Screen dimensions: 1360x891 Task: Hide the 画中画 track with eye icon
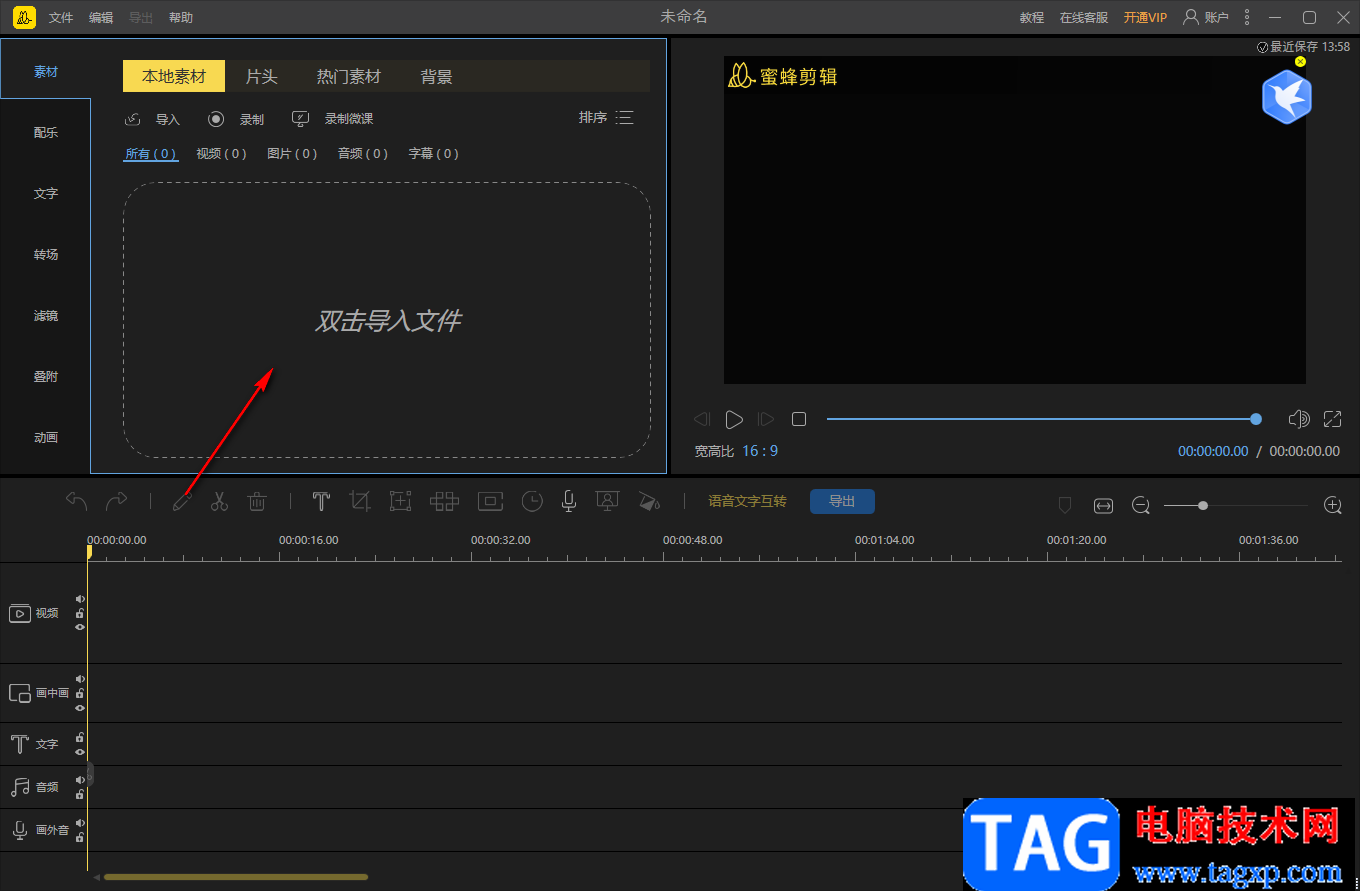[80, 707]
